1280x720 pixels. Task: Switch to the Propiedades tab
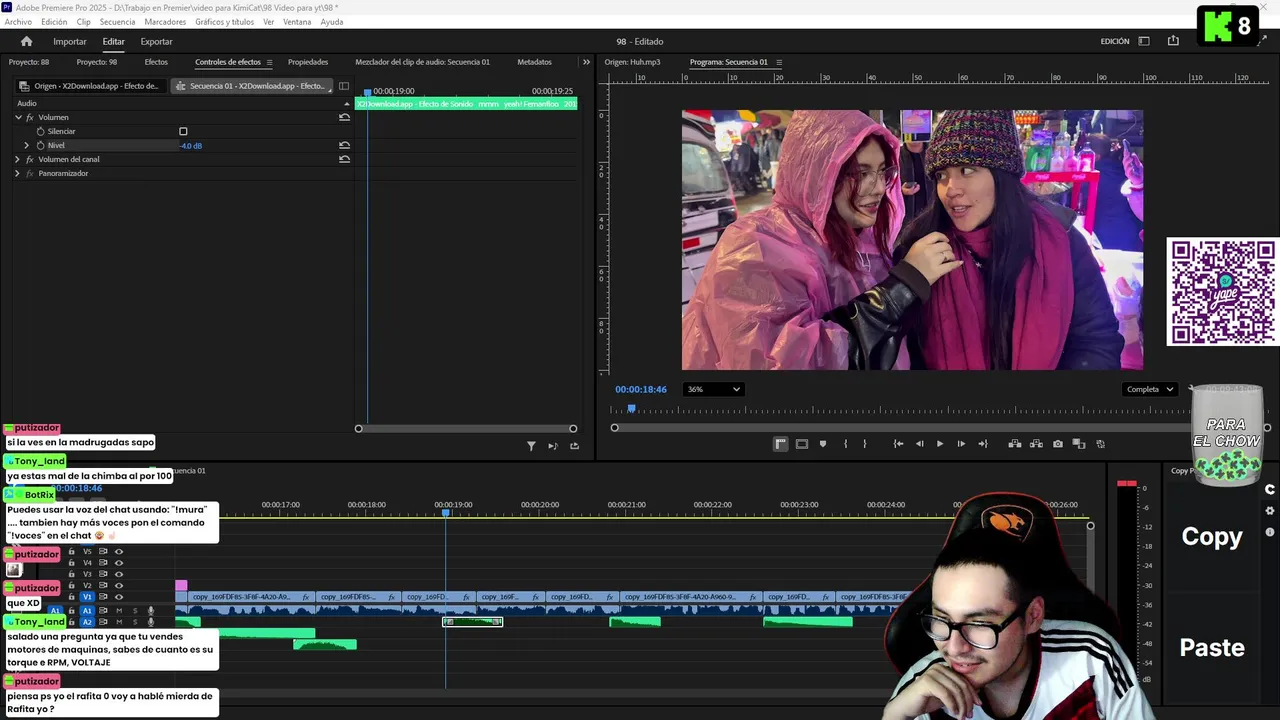click(308, 62)
